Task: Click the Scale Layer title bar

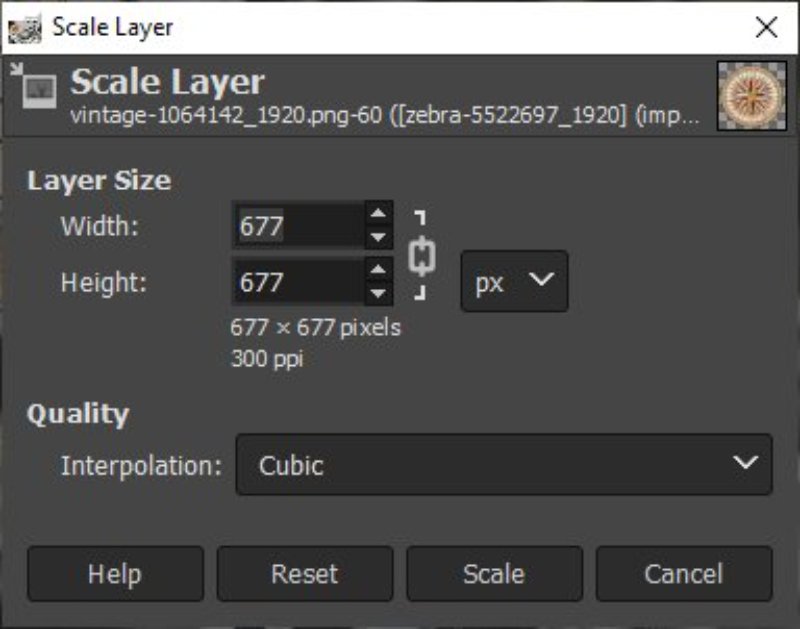Action: click(400, 27)
